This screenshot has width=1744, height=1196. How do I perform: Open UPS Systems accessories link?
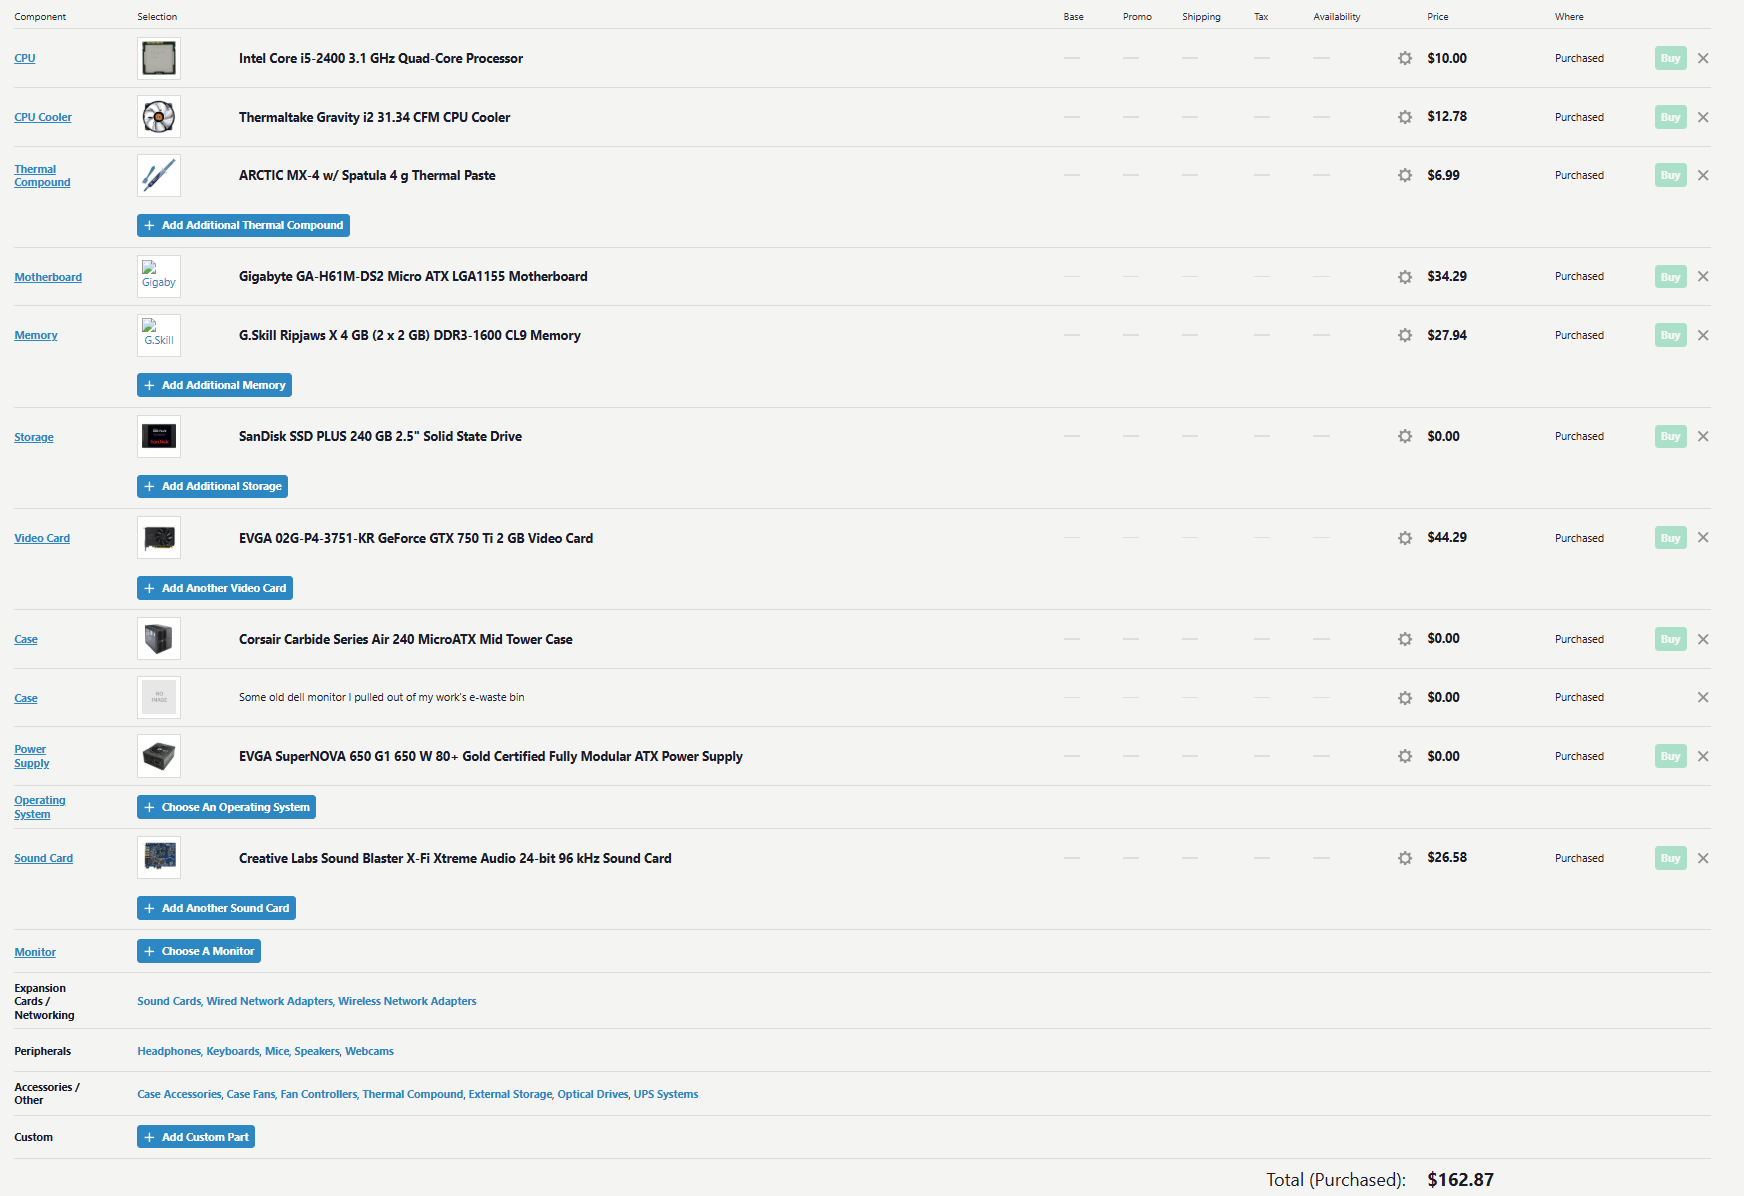tap(666, 1094)
